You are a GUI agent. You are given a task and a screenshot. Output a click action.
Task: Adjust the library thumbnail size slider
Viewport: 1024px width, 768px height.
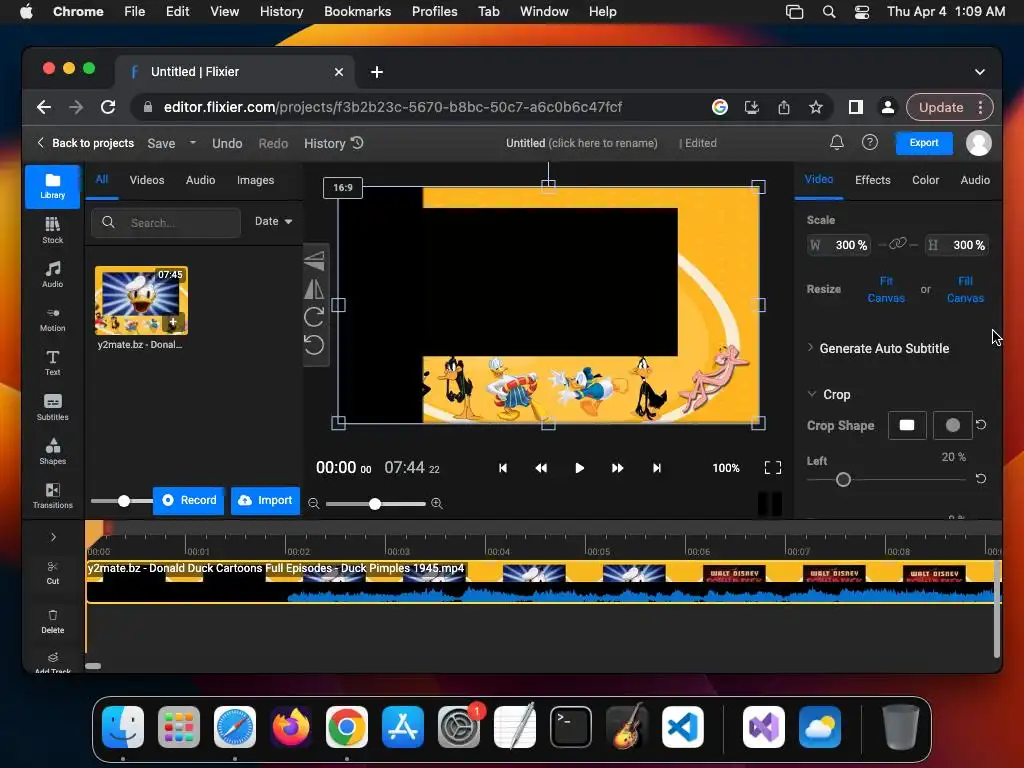click(123, 501)
